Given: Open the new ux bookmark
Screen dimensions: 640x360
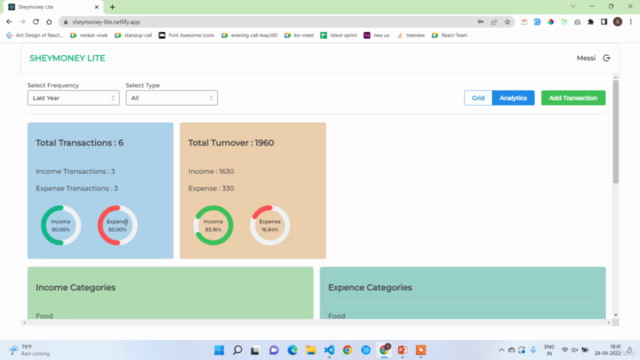Looking at the screenshot, I should click(x=376, y=36).
